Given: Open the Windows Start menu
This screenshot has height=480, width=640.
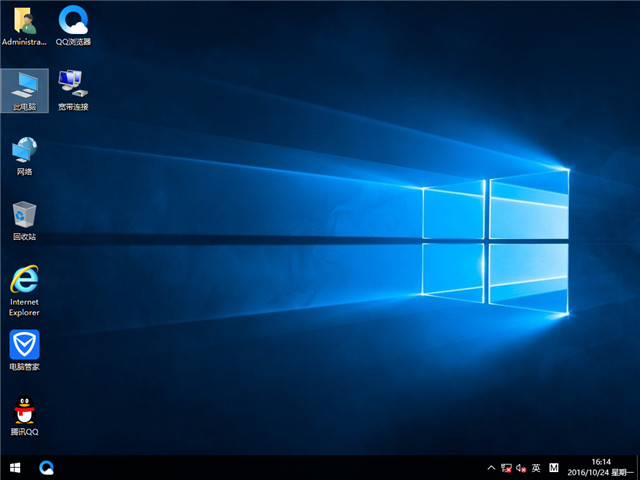Looking at the screenshot, I should pos(15,467).
